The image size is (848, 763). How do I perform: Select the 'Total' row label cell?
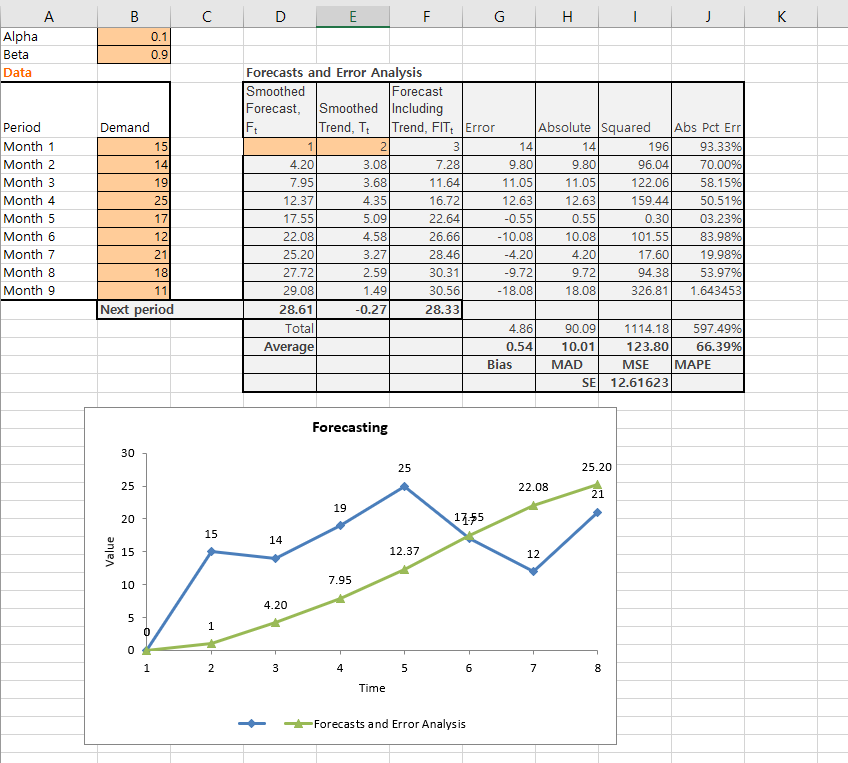point(280,328)
